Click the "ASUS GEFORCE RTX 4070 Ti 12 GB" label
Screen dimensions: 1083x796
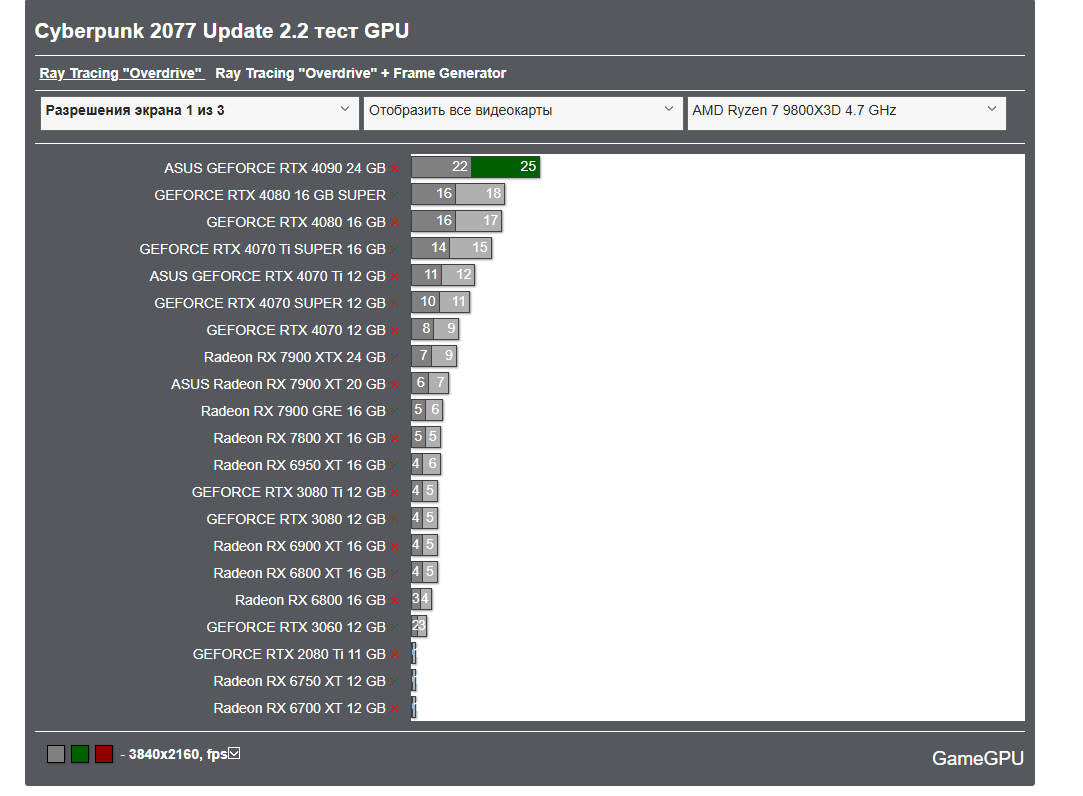click(x=267, y=276)
